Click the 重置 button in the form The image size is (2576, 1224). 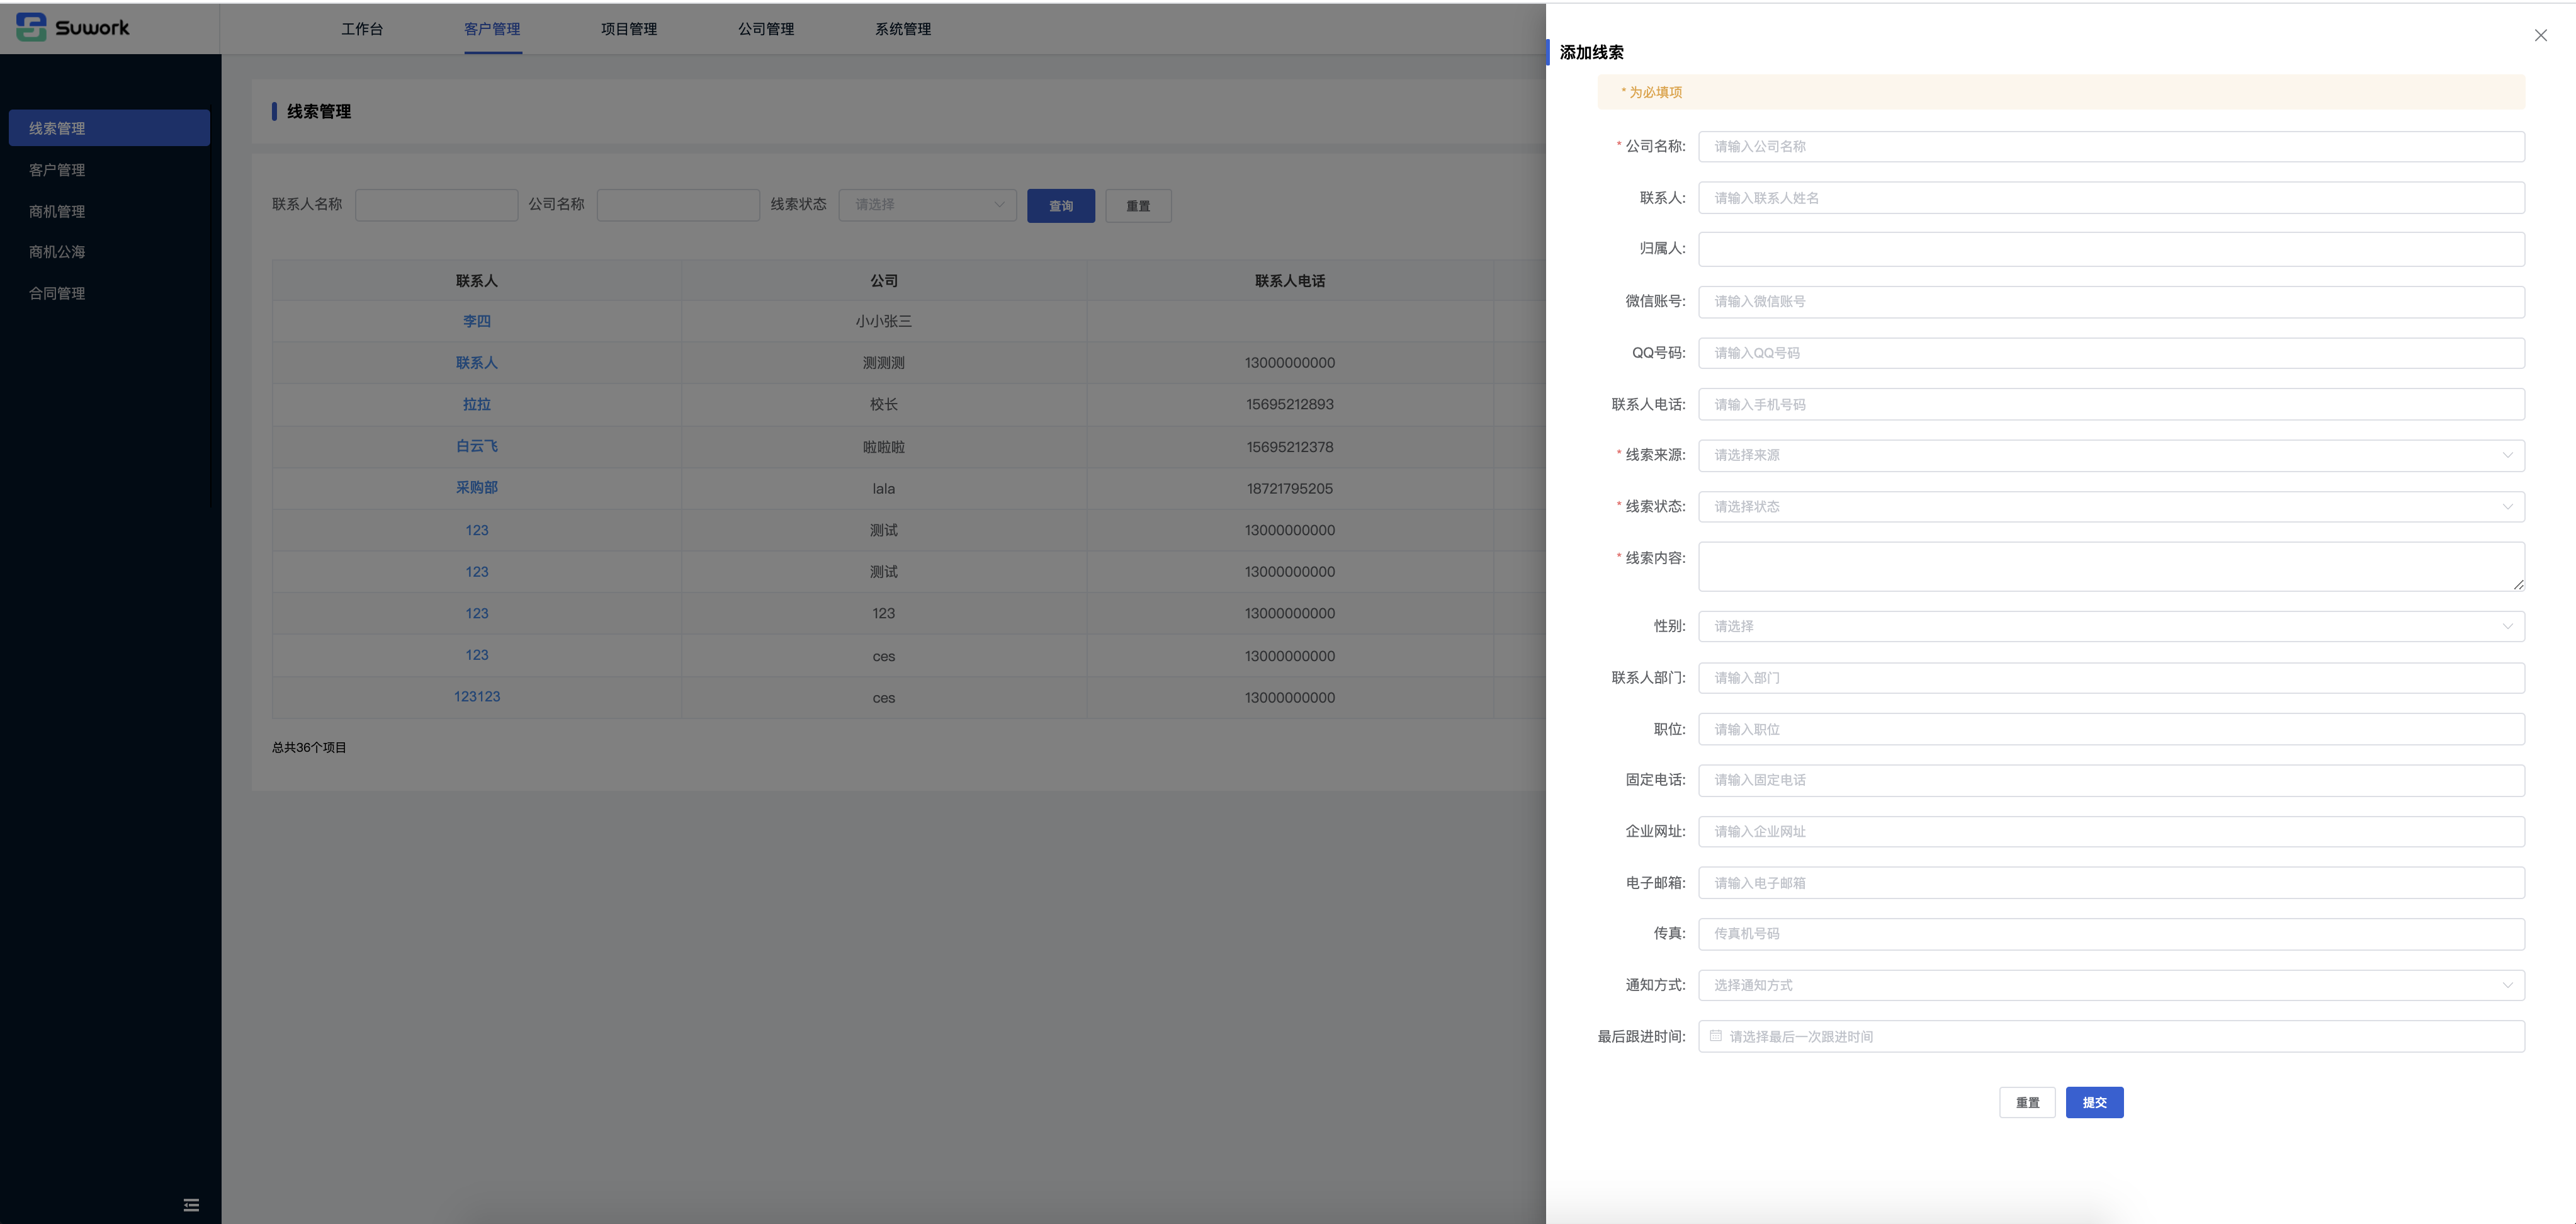(2027, 1102)
